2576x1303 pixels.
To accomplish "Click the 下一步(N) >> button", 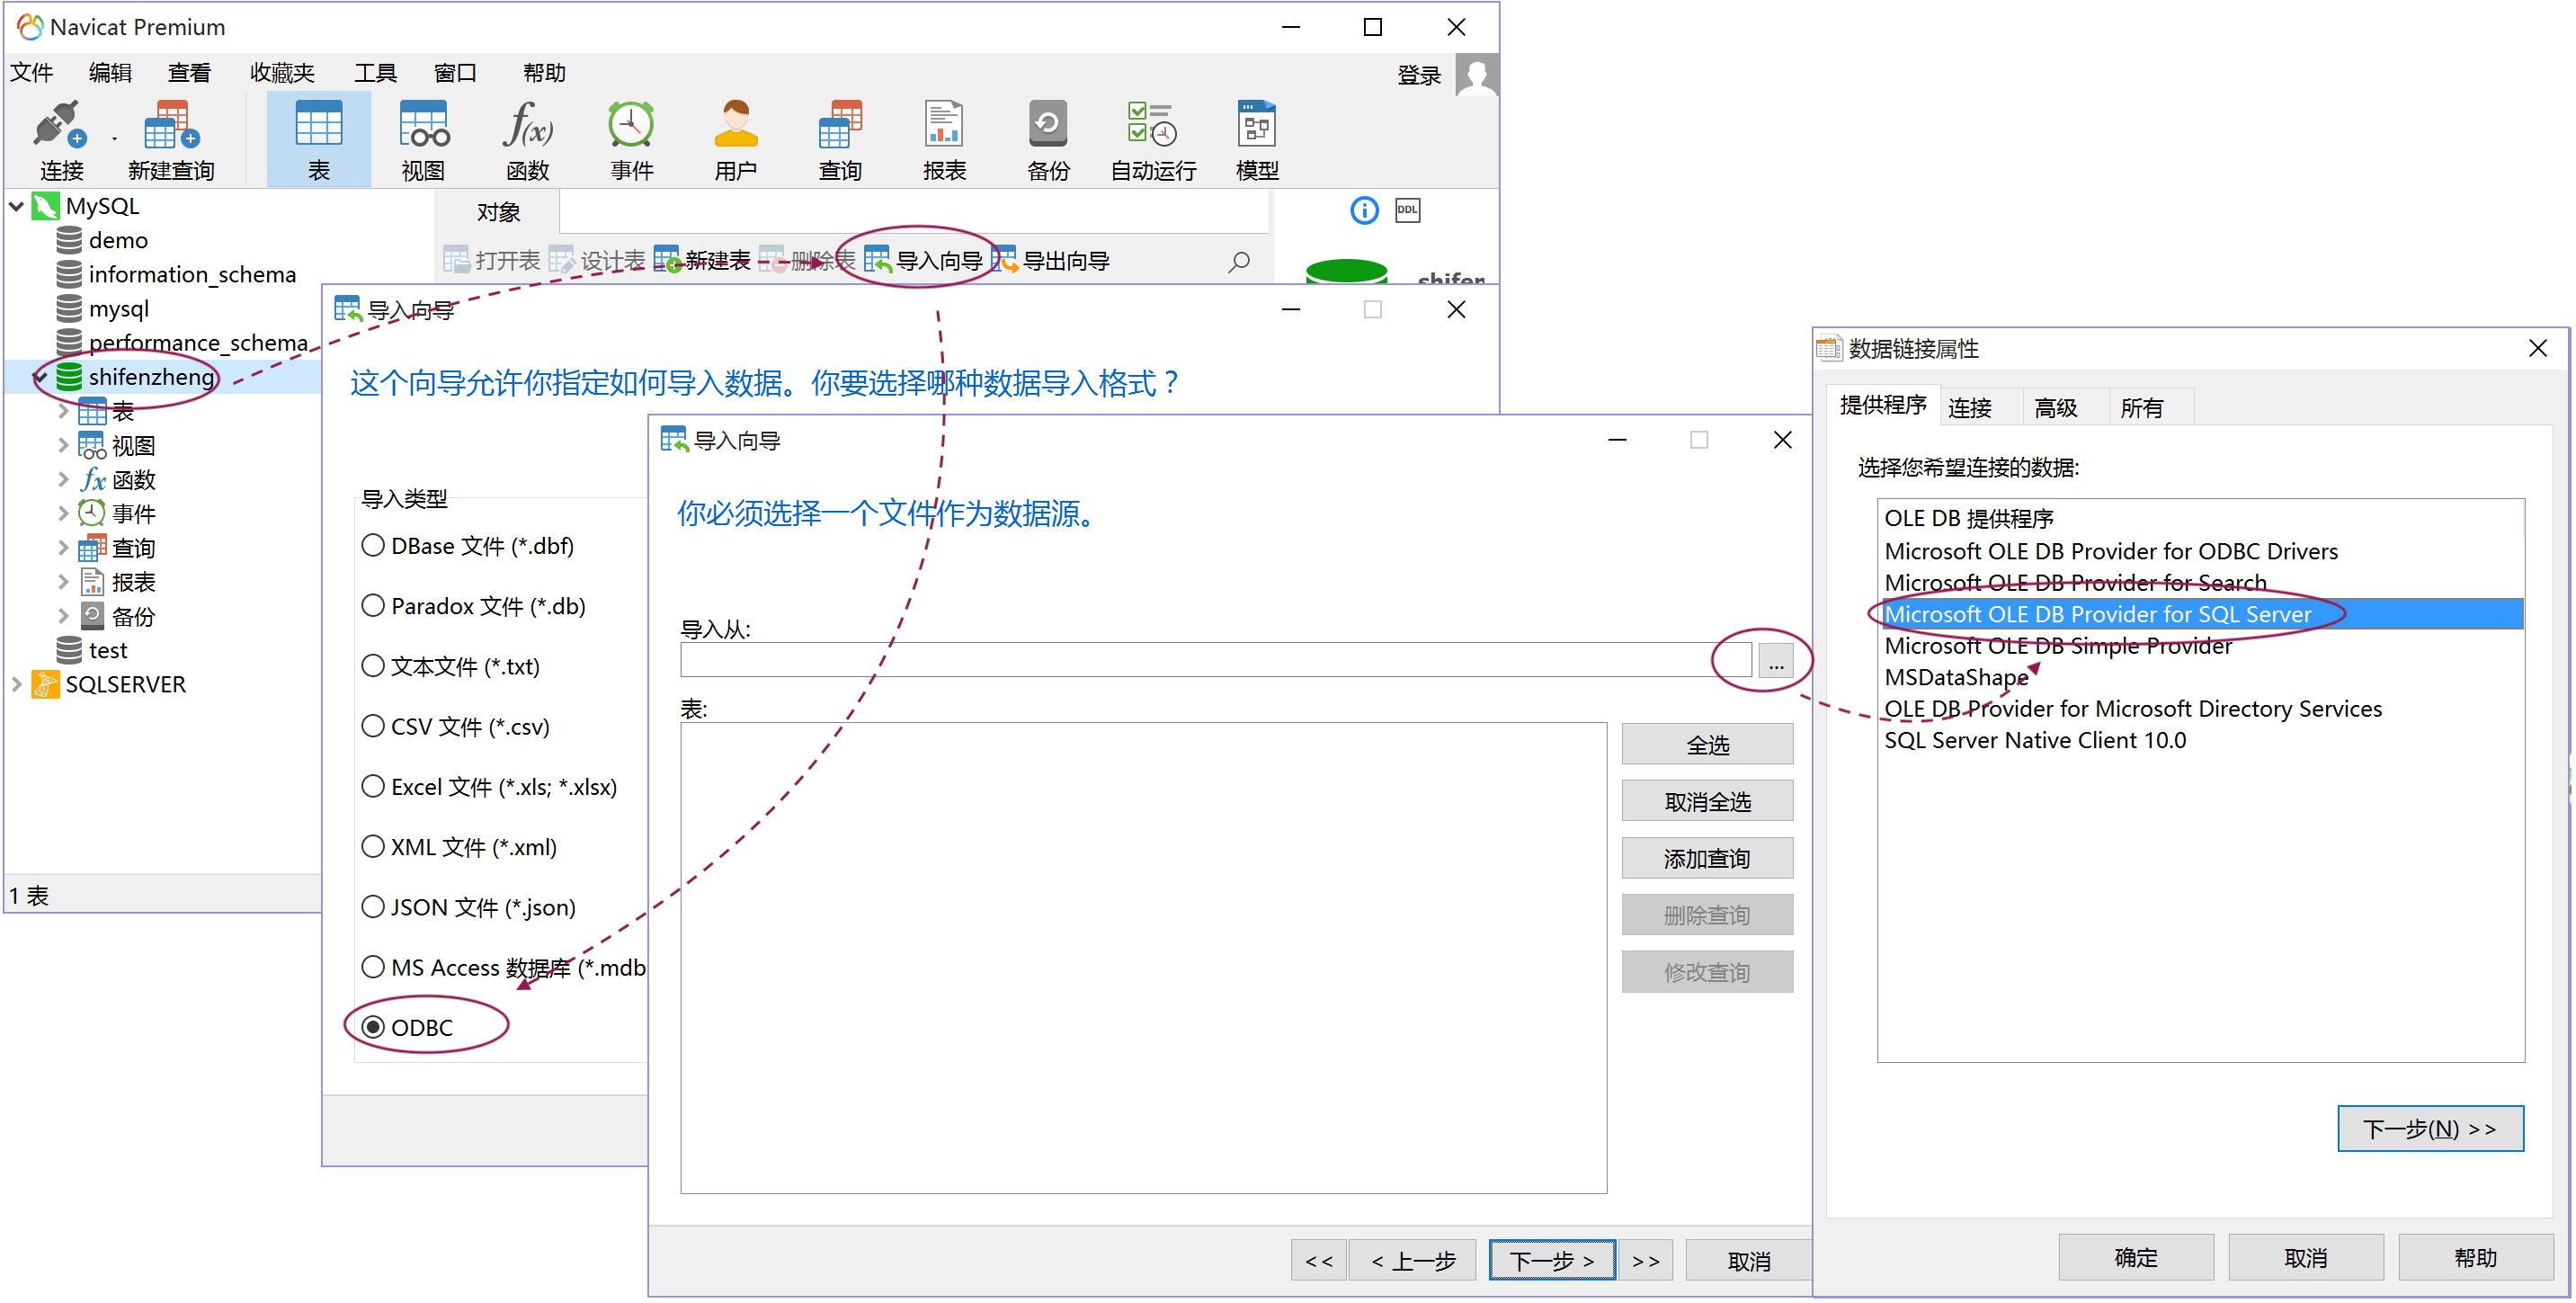I will [2429, 1129].
